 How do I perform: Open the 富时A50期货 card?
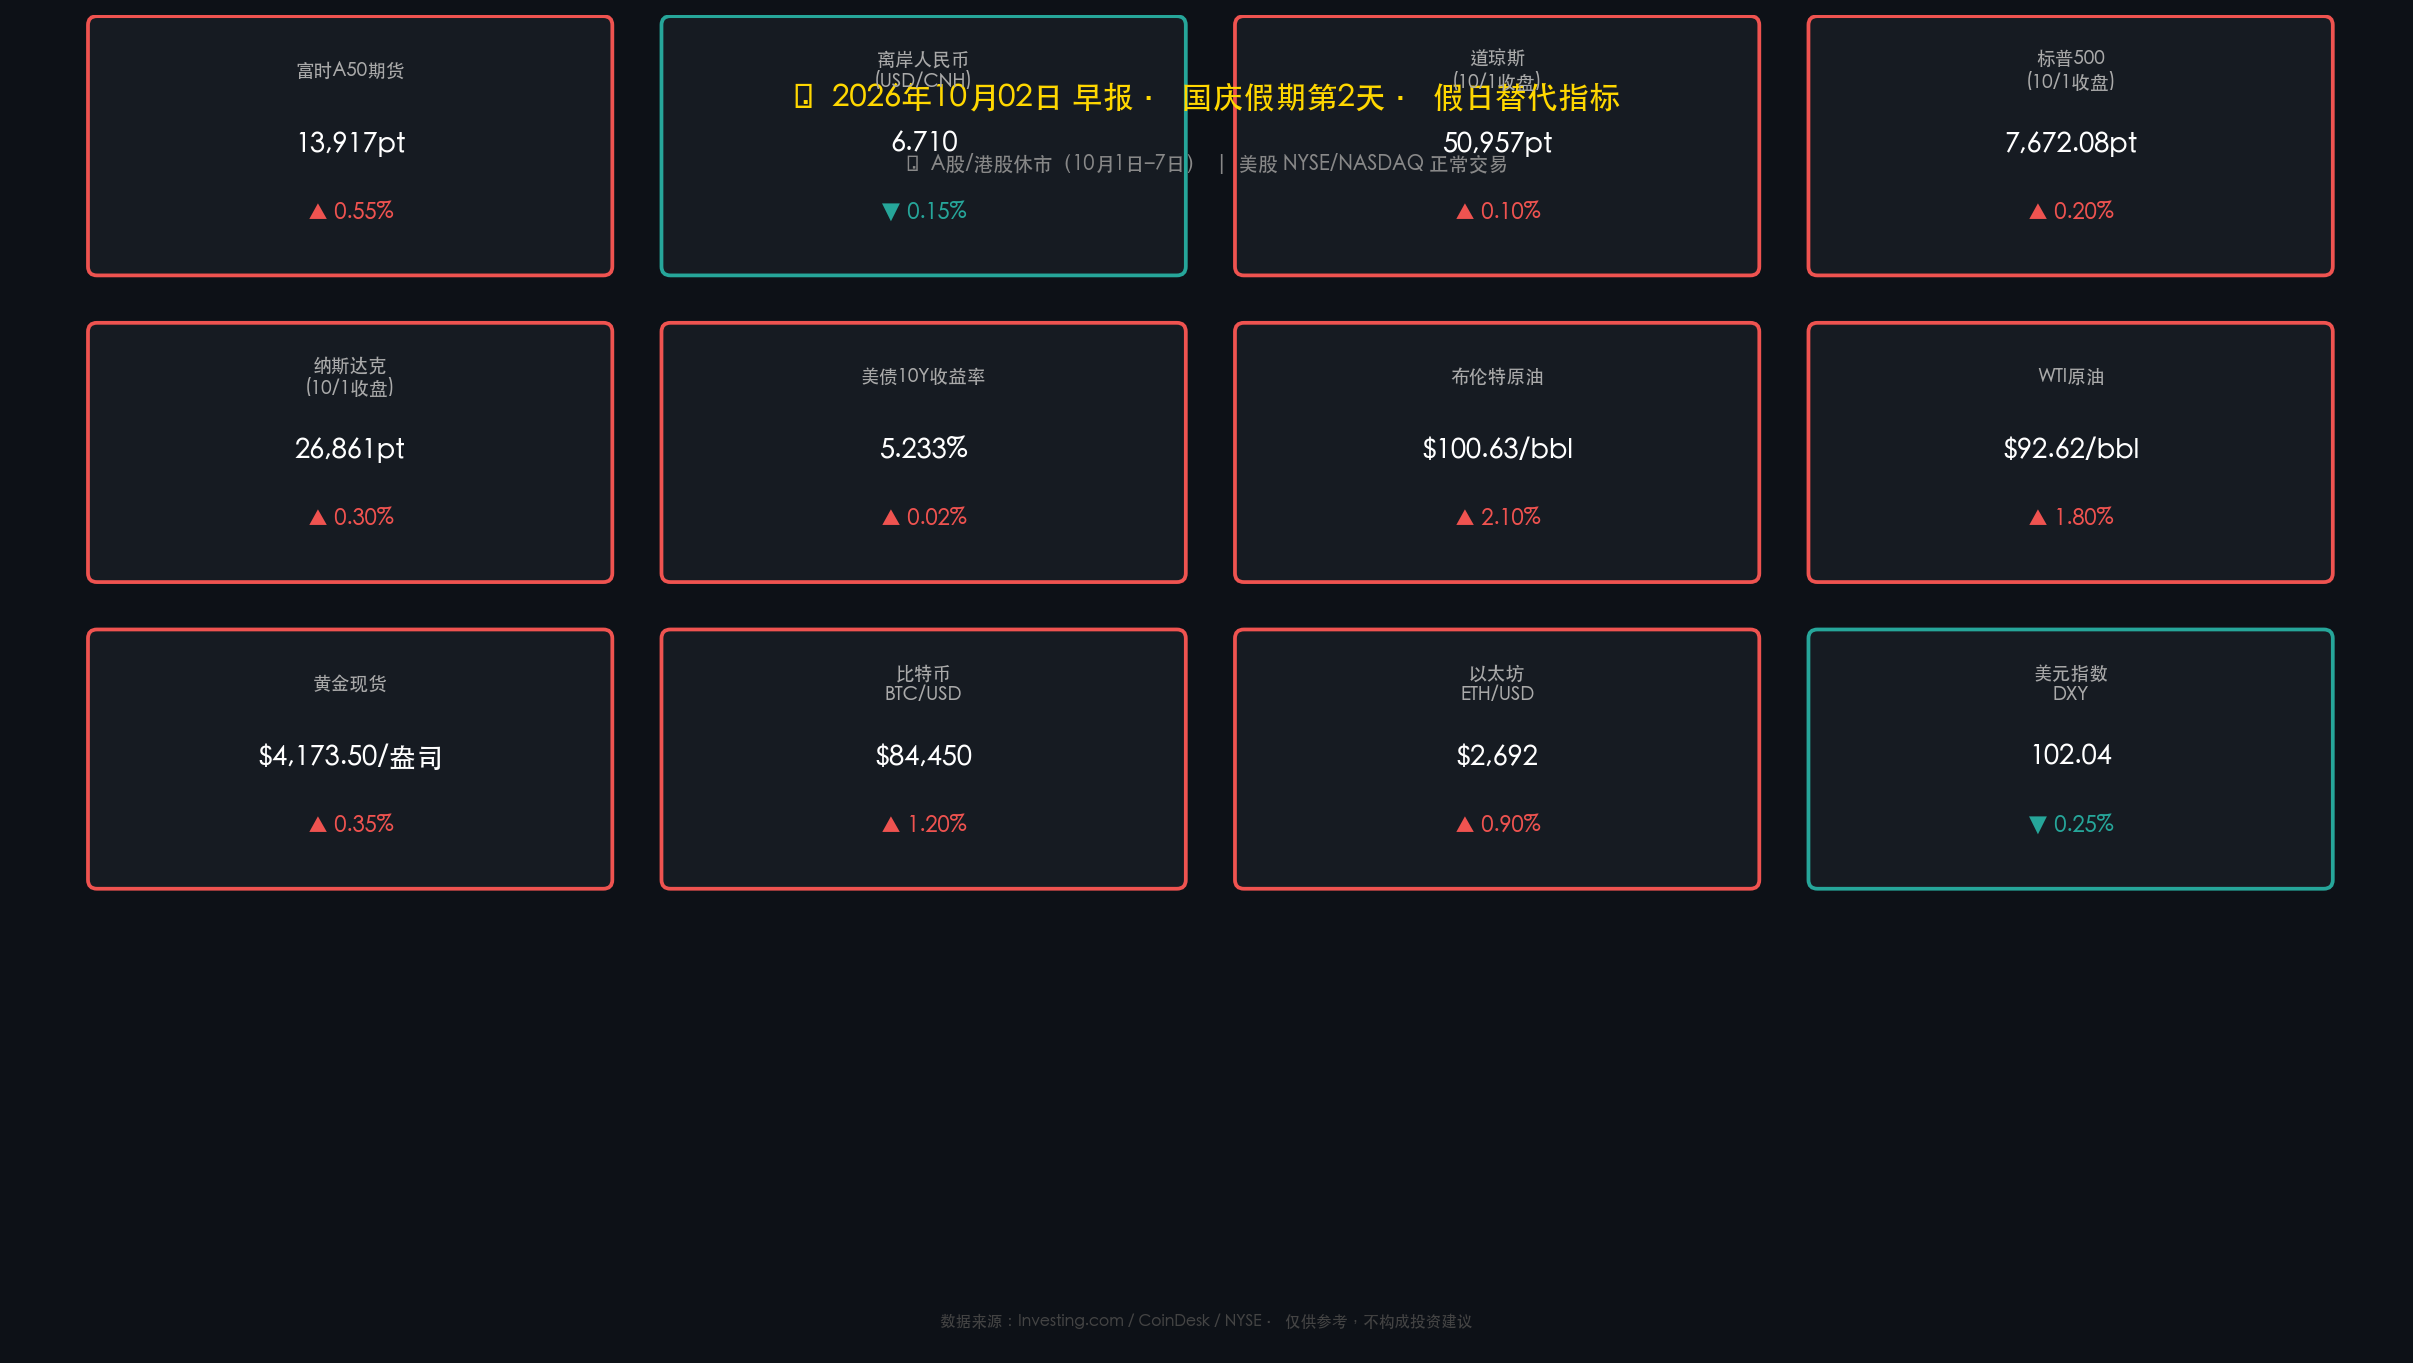pos(350,146)
